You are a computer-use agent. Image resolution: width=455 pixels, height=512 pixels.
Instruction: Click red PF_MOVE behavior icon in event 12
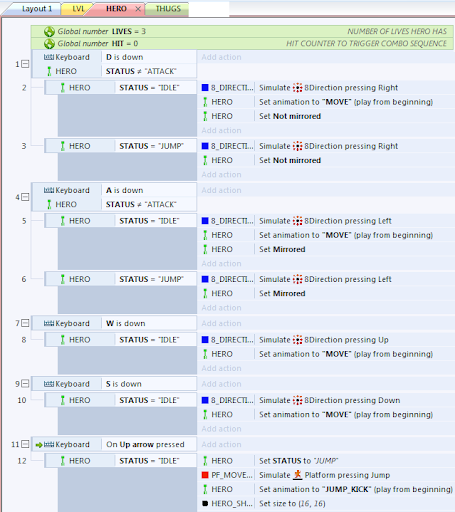(x=205, y=475)
